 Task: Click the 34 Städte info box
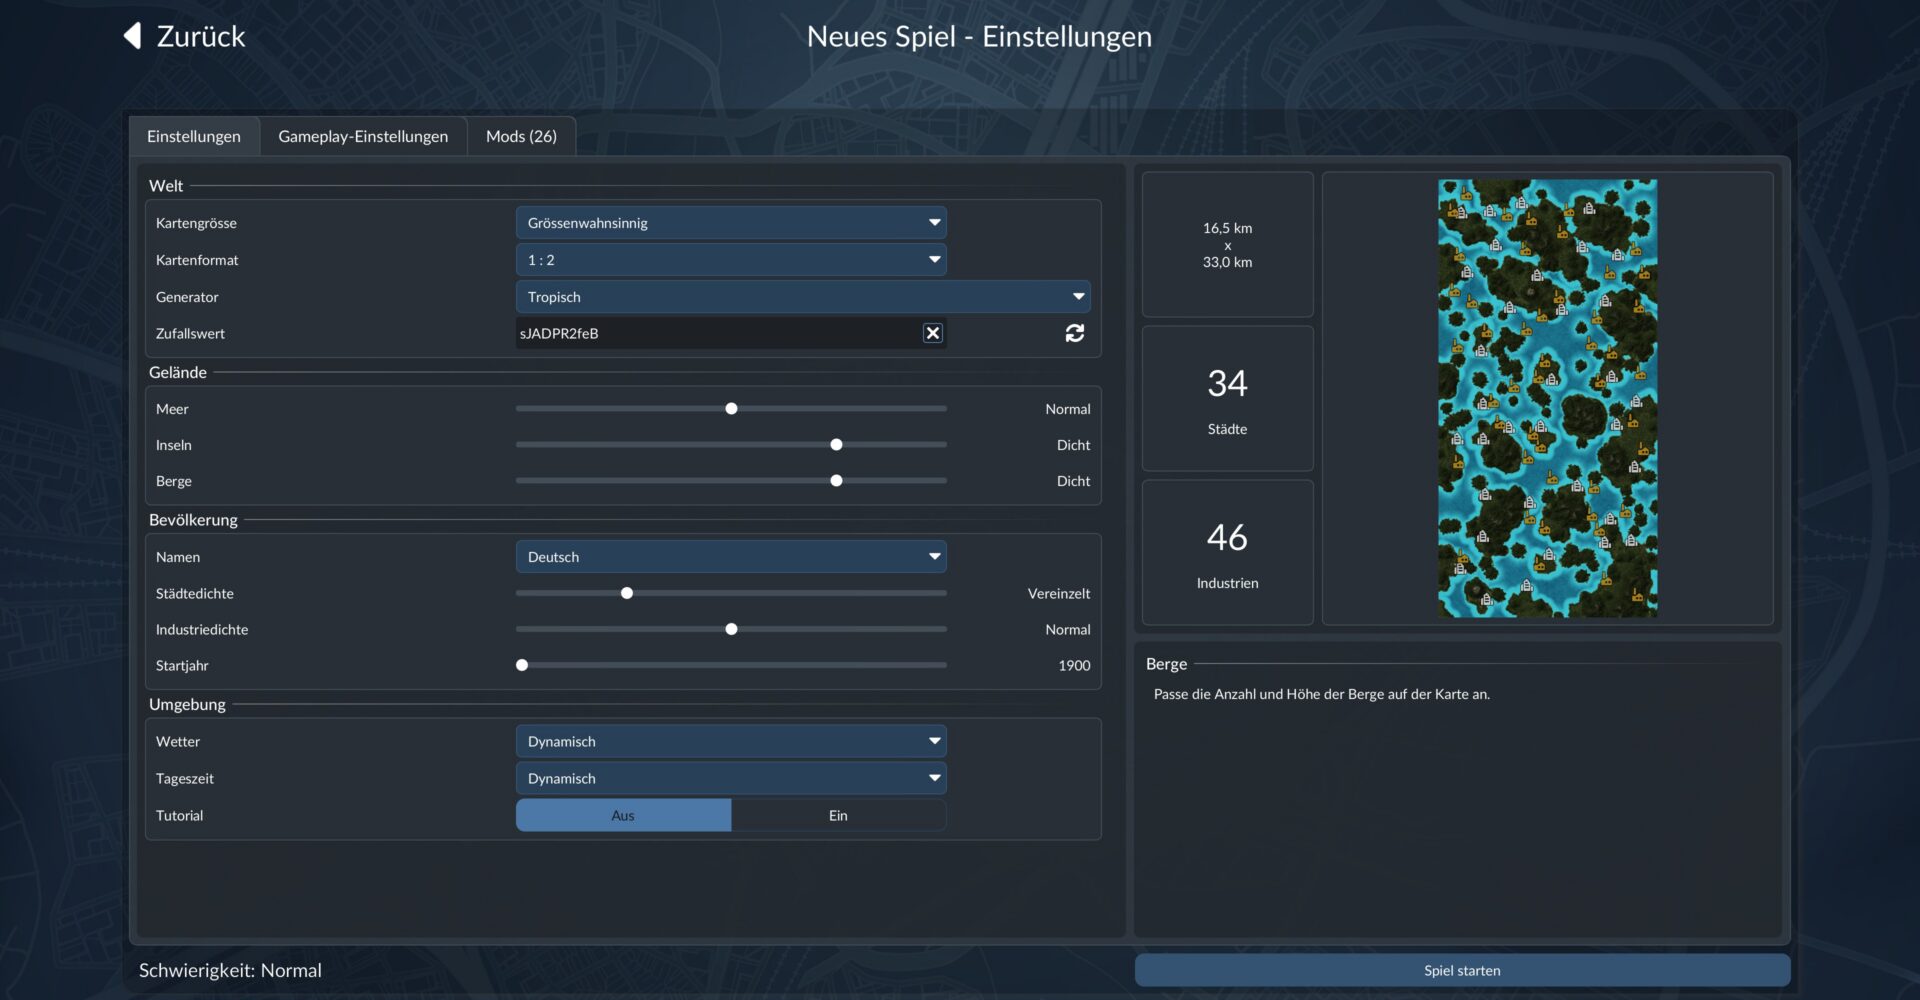pyautogui.click(x=1228, y=398)
